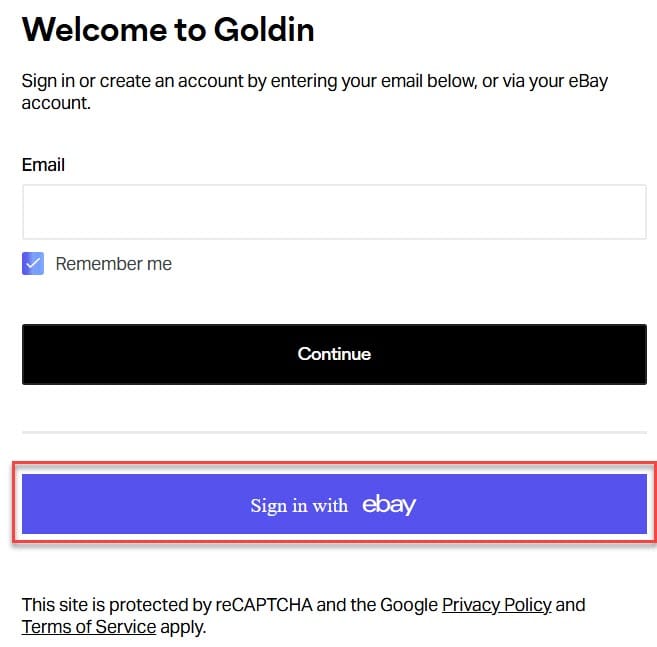This screenshot has height=647, width=657.
Task: Click the word "Goldin" in the title
Action: coord(264,30)
